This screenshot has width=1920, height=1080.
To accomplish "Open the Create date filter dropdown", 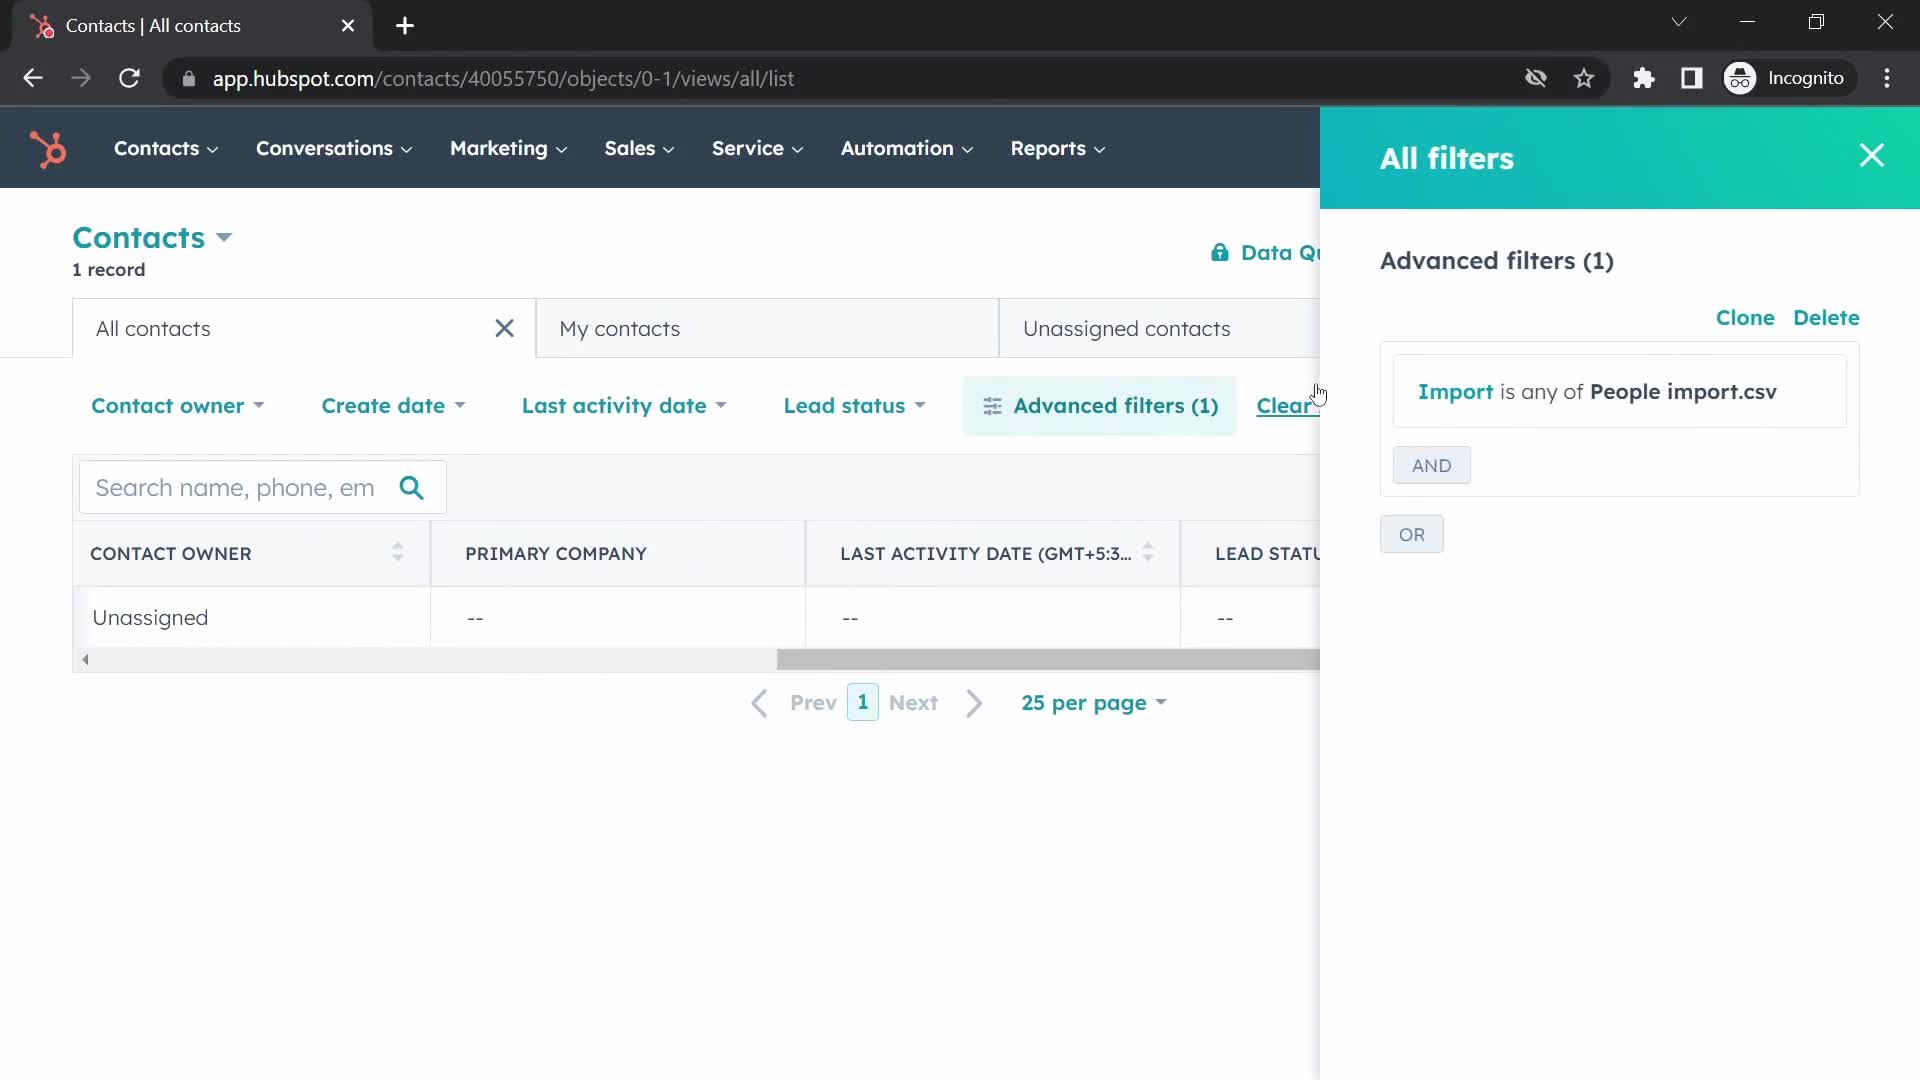I will 393,406.
